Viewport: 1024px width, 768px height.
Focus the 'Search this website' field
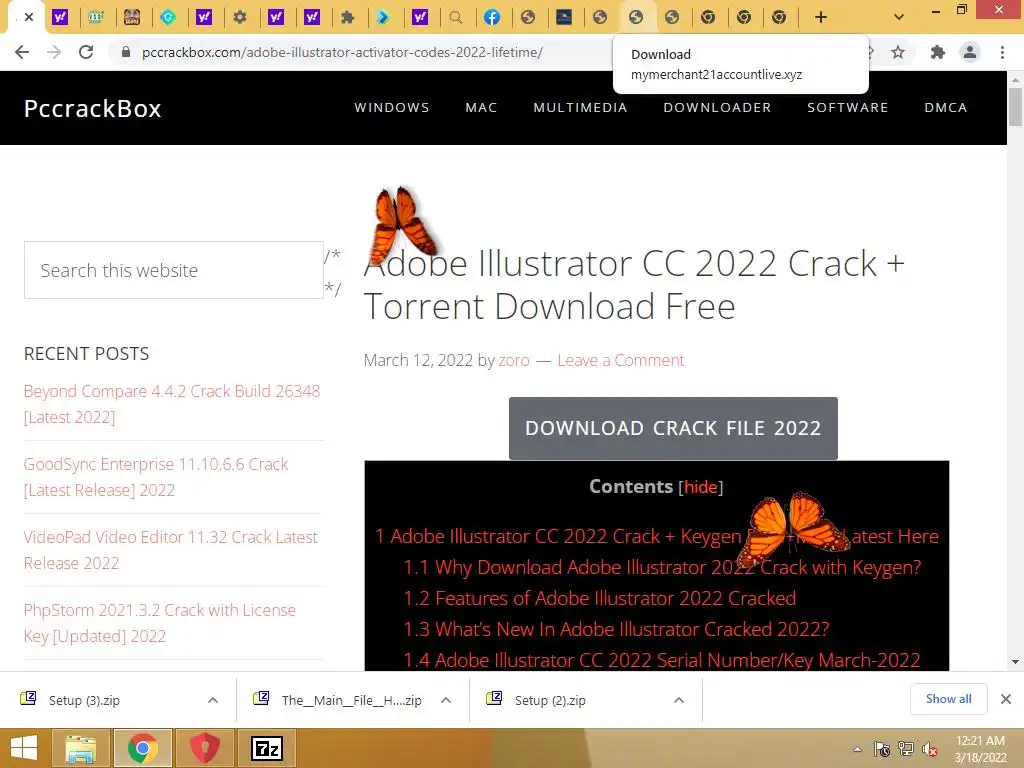click(x=174, y=270)
